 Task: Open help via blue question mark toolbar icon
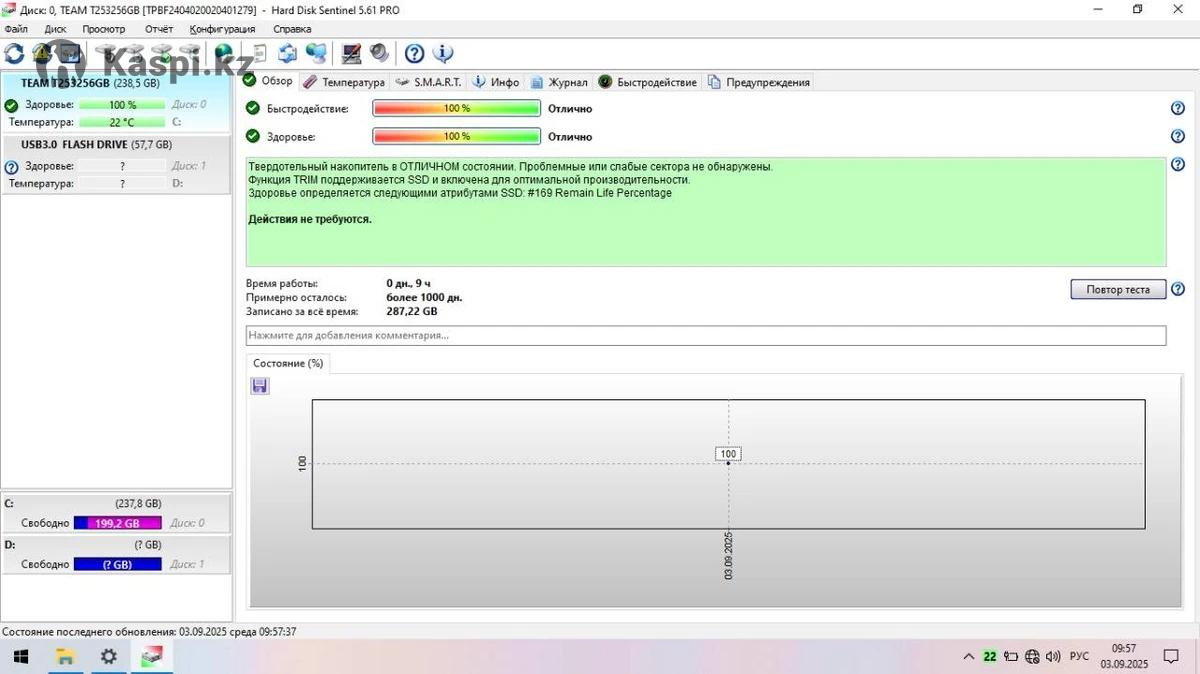coord(414,53)
